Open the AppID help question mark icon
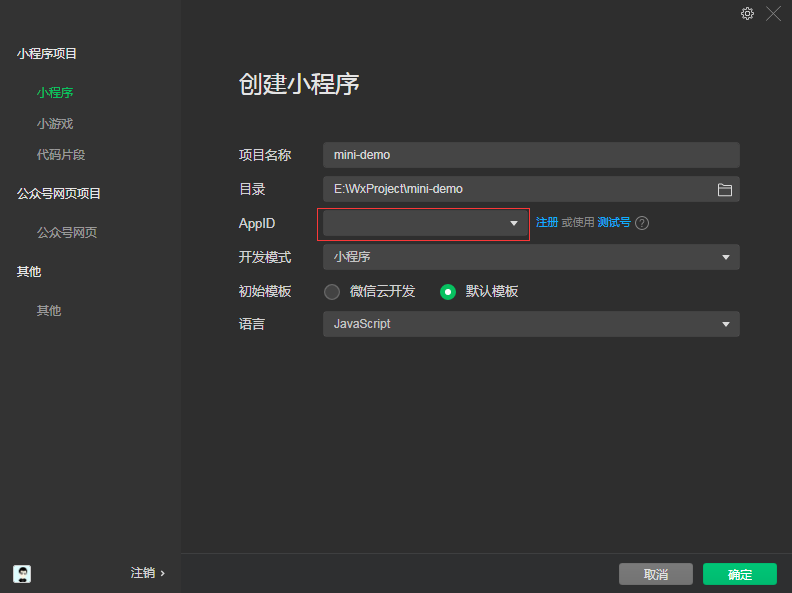 642,223
